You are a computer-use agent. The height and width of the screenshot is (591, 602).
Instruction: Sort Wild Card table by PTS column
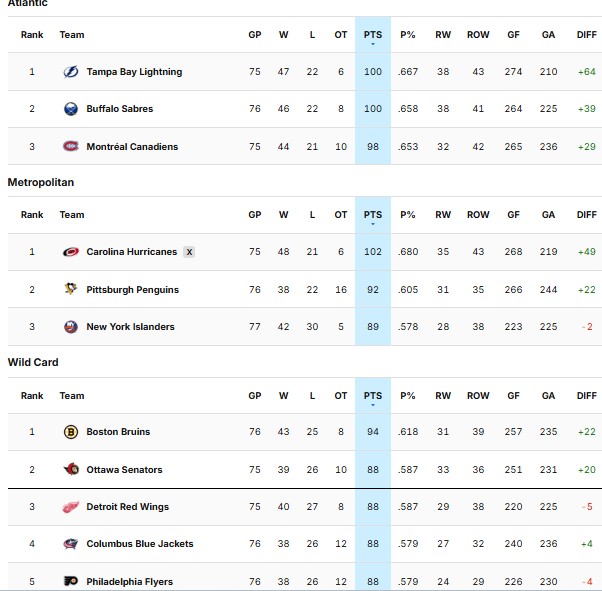[x=372, y=396]
